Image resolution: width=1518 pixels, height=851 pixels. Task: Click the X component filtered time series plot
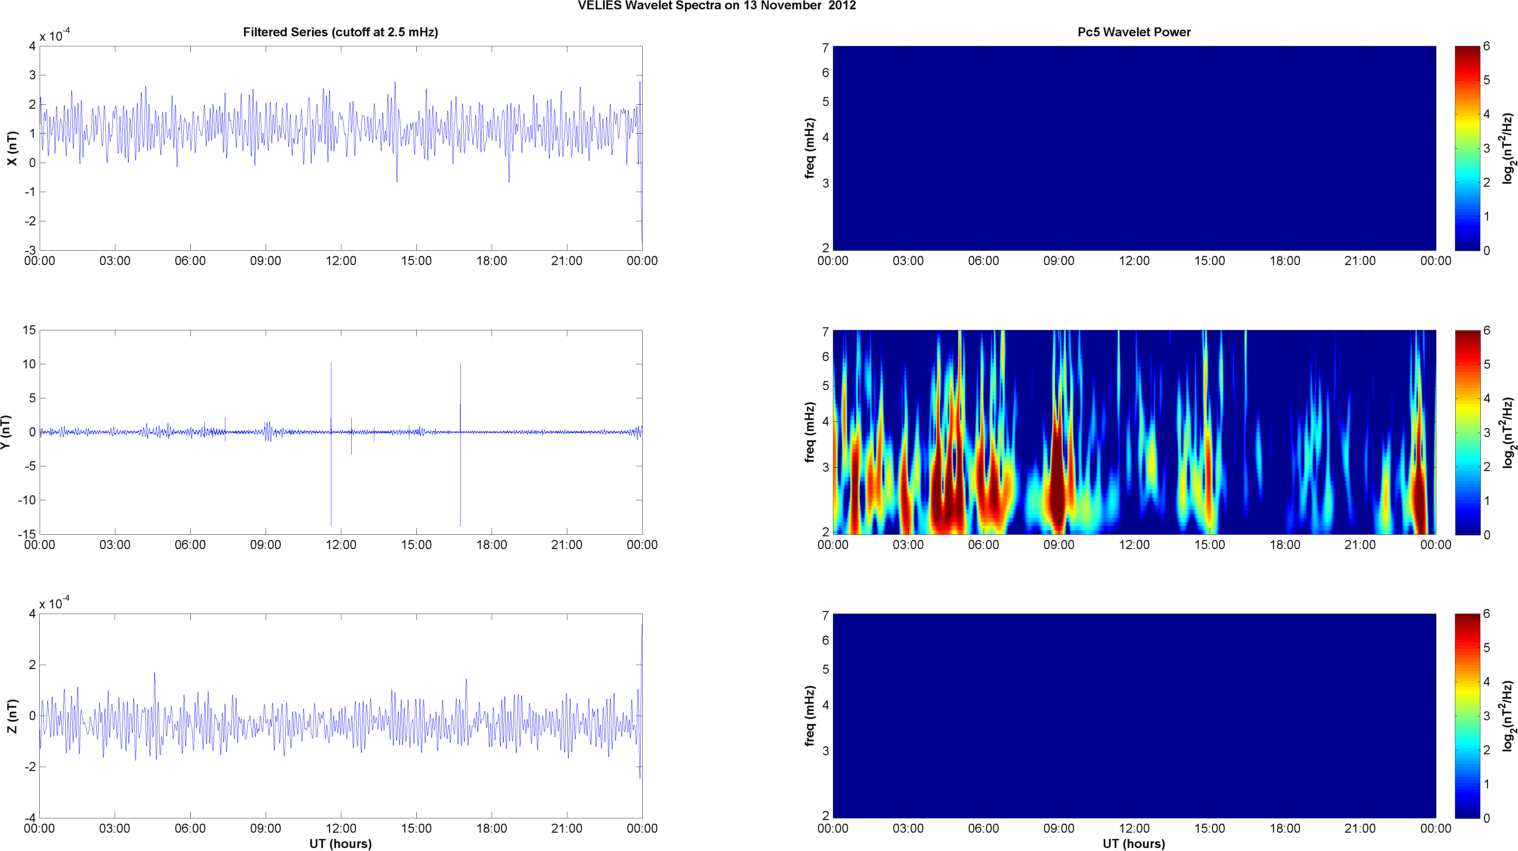pyautogui.click(x=340, y=148)
